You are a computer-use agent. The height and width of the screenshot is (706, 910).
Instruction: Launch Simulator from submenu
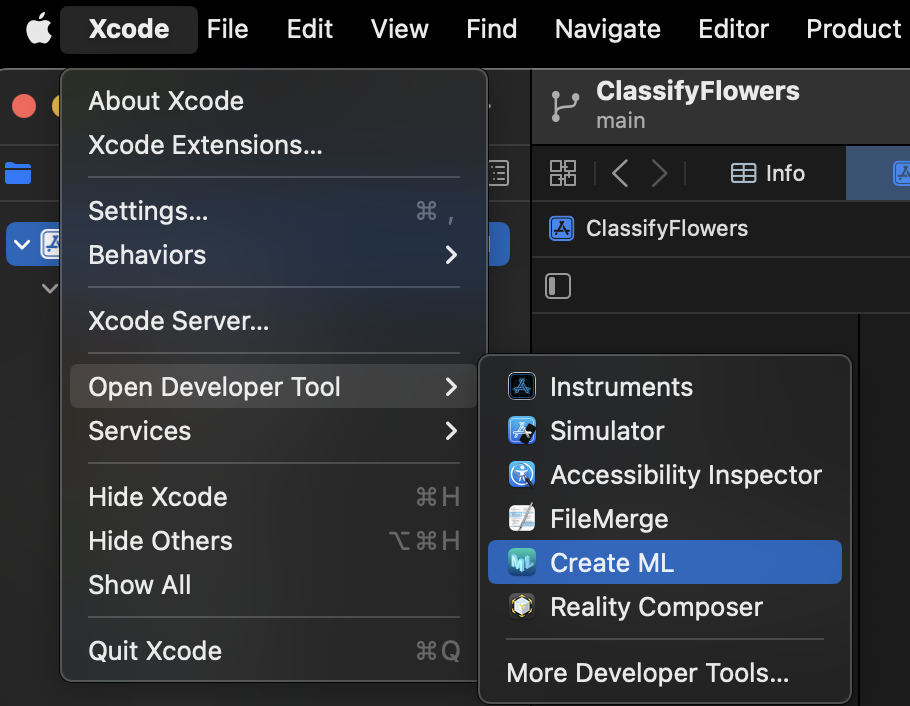tap(665, 431)
